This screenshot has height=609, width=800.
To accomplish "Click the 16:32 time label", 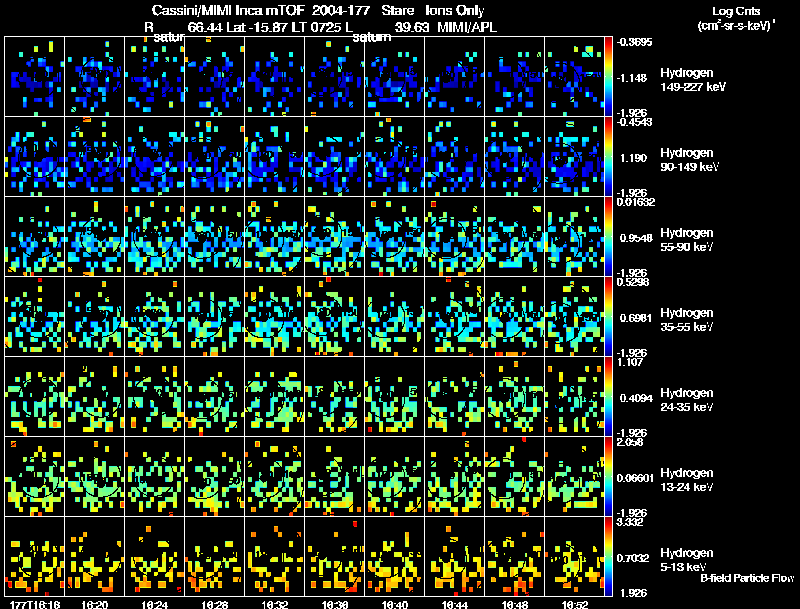I will pos(274,604).
